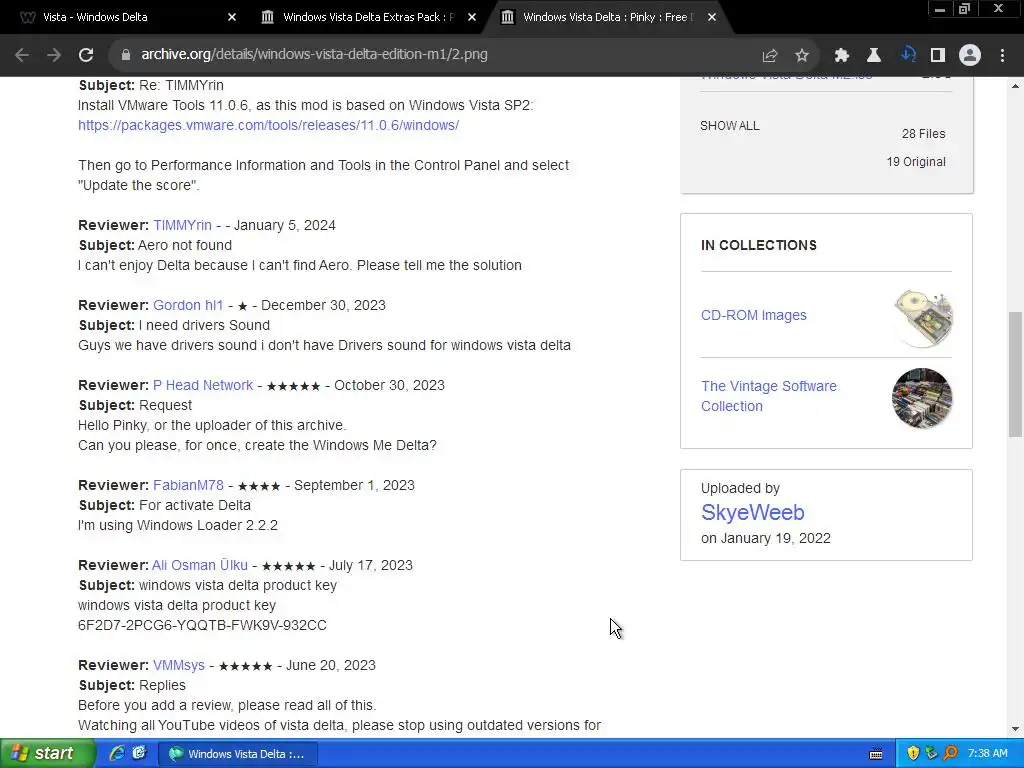Click the share page icon in address bar

click(x=770, y=55)
